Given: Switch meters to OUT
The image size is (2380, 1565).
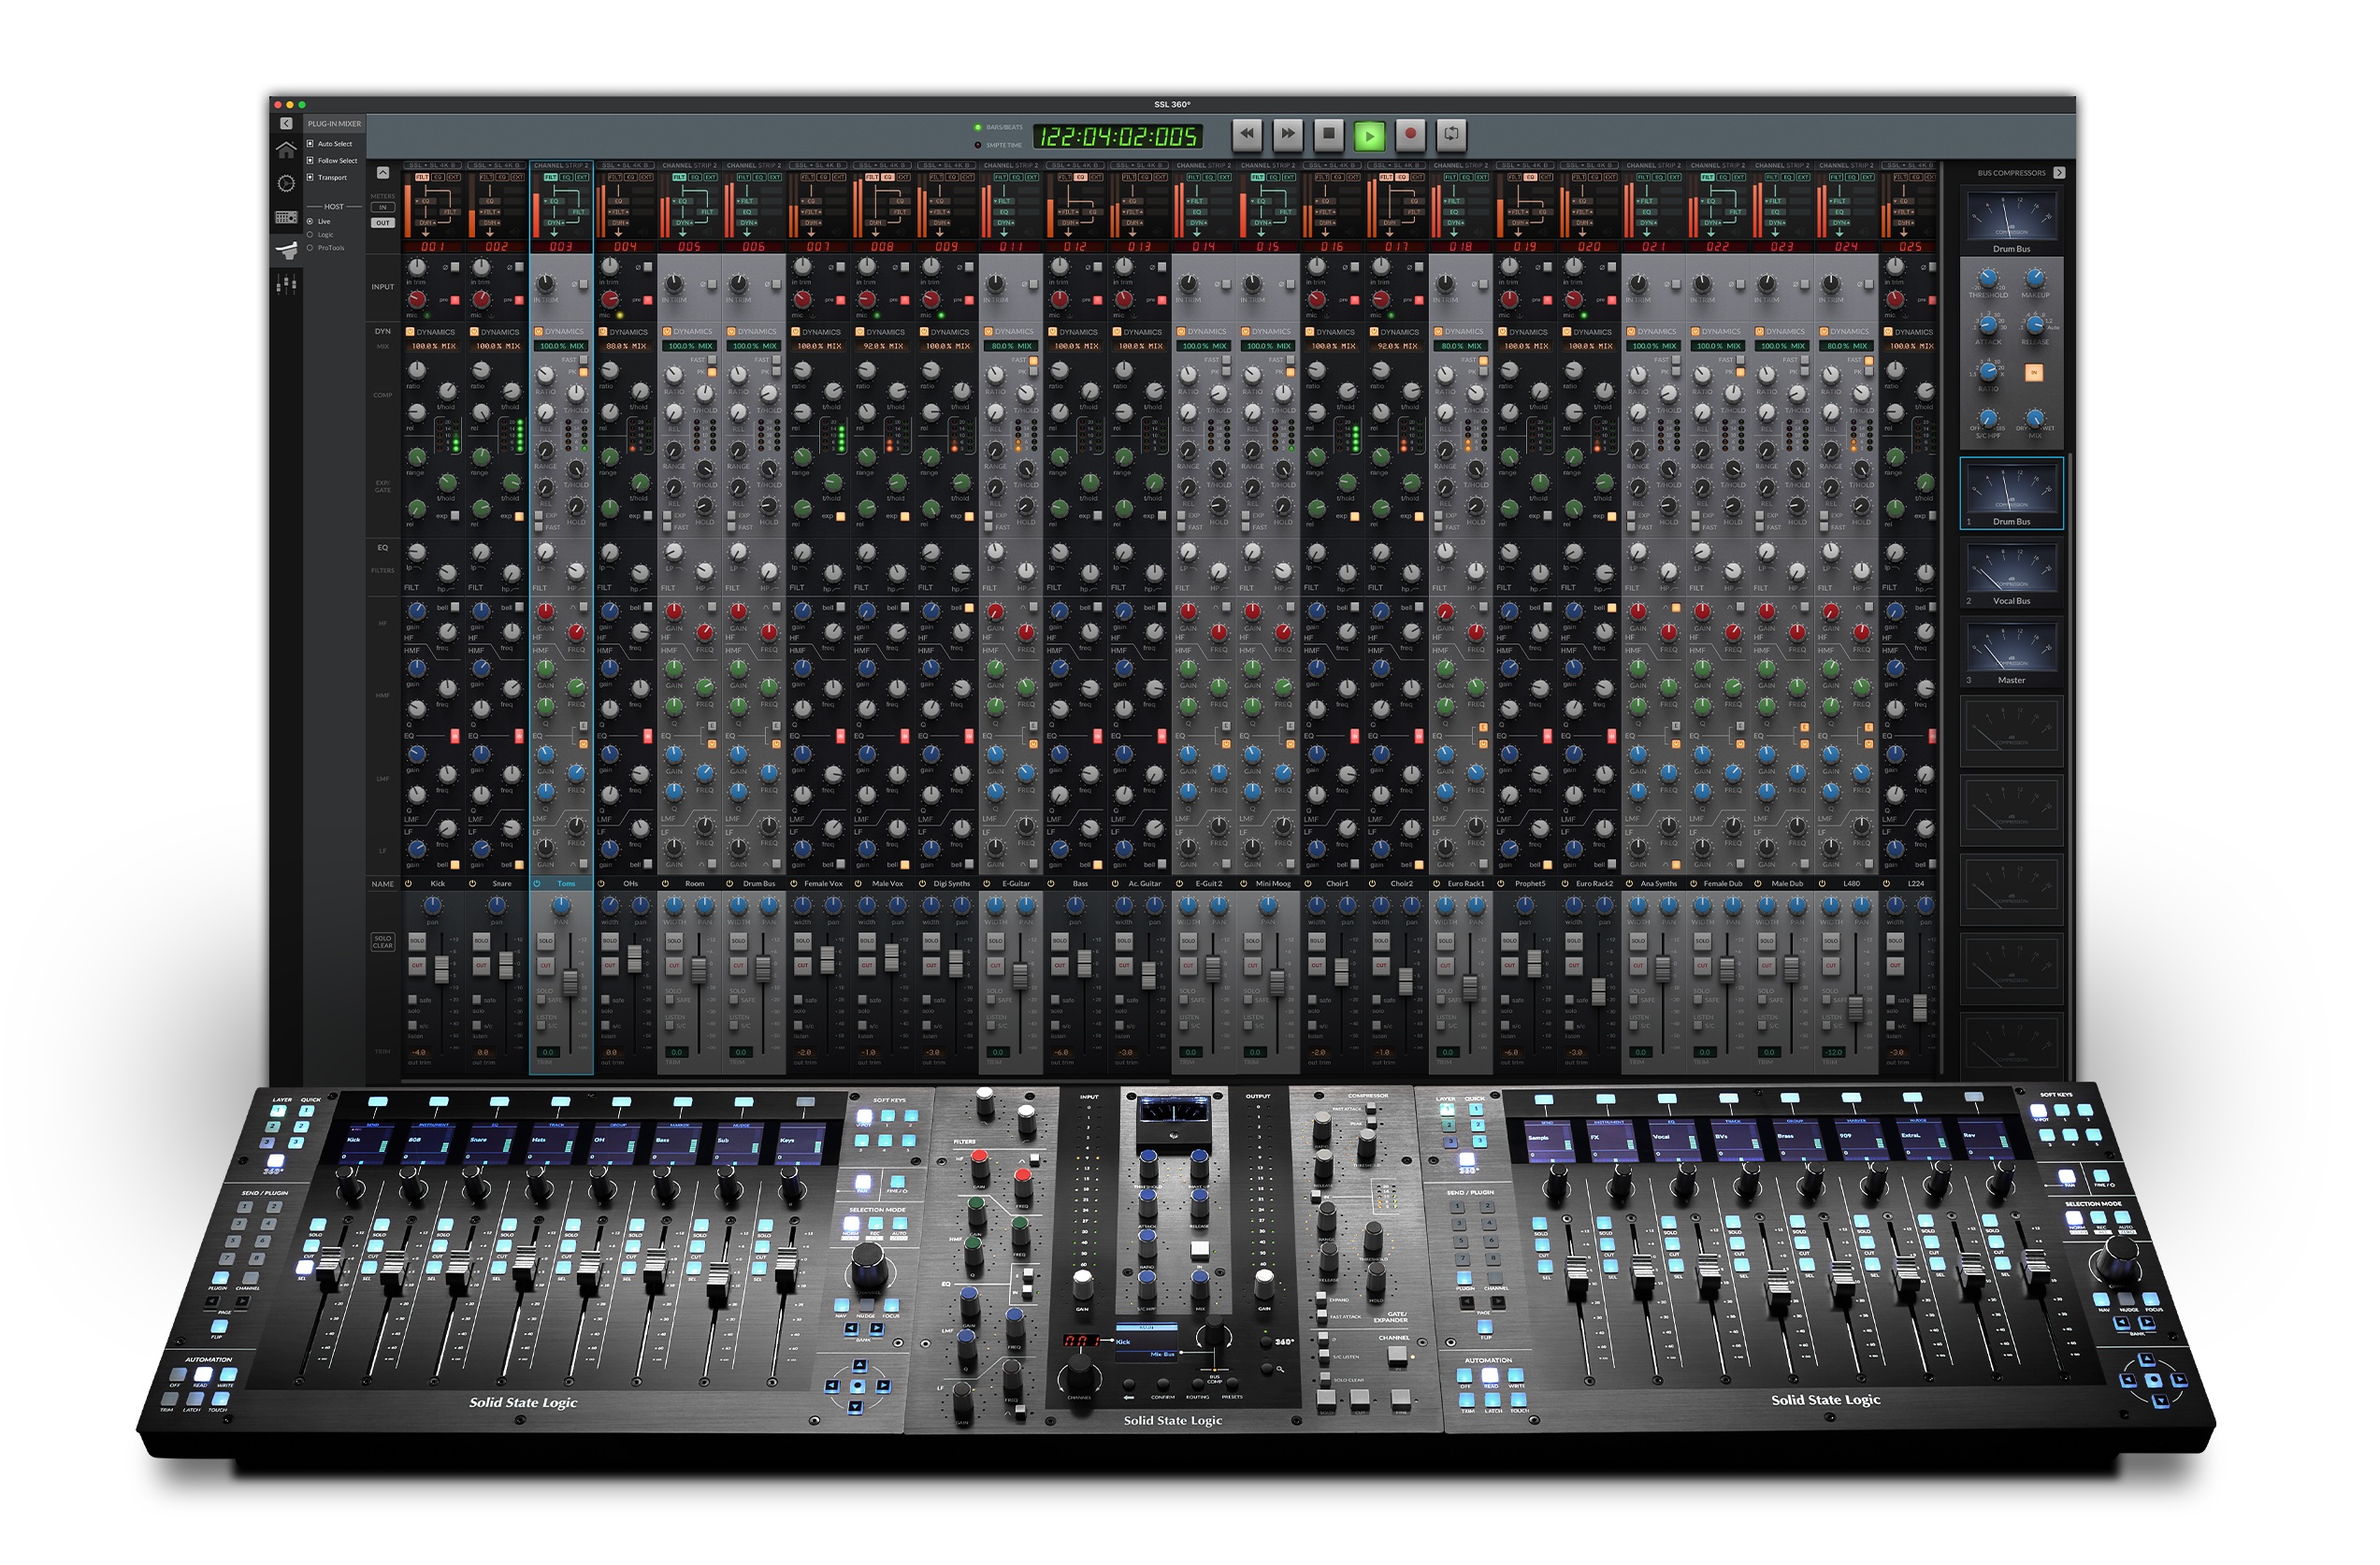Looking at the screenshot, I should pos(383,223).
